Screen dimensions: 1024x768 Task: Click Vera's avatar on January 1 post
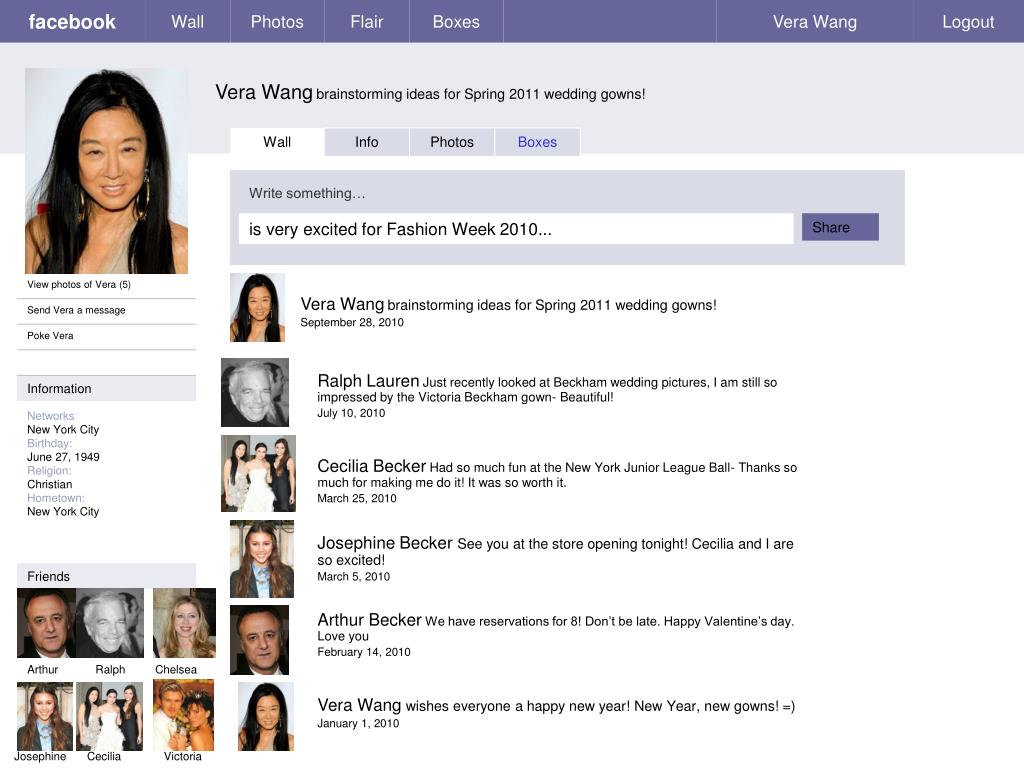(266, 716)
